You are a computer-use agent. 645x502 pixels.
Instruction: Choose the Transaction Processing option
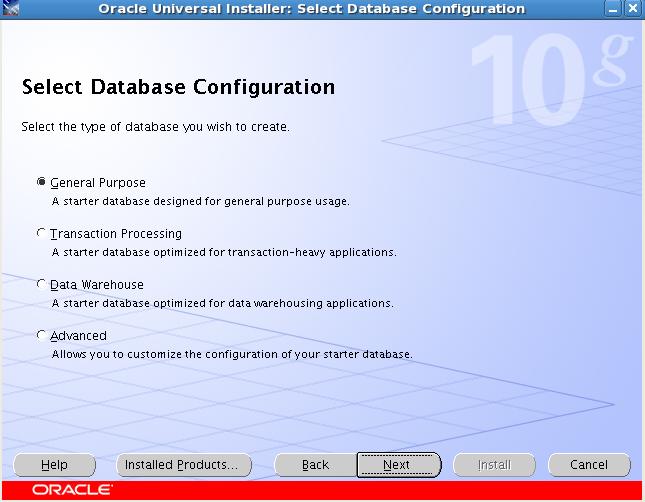[41, 233]
